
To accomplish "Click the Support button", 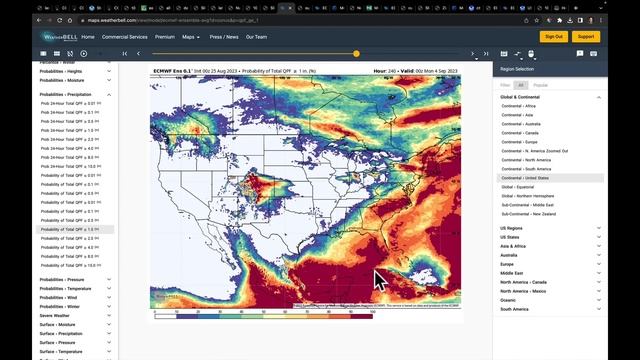I will pos(586,37).
